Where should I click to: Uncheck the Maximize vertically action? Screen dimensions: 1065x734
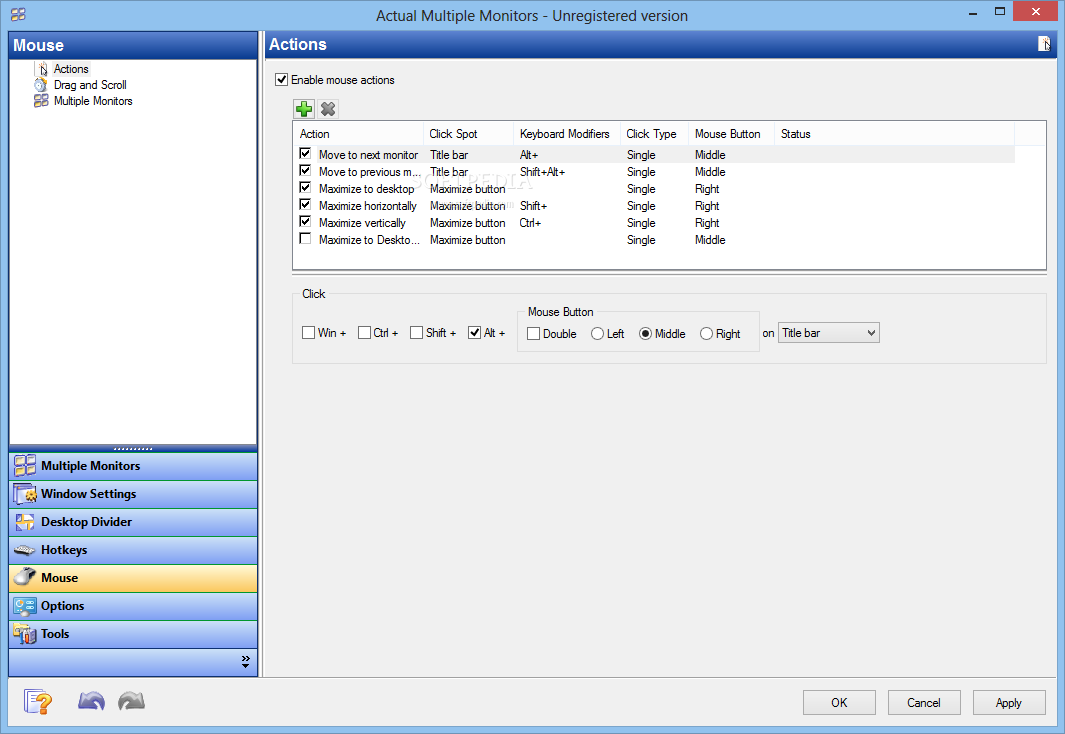305,221
